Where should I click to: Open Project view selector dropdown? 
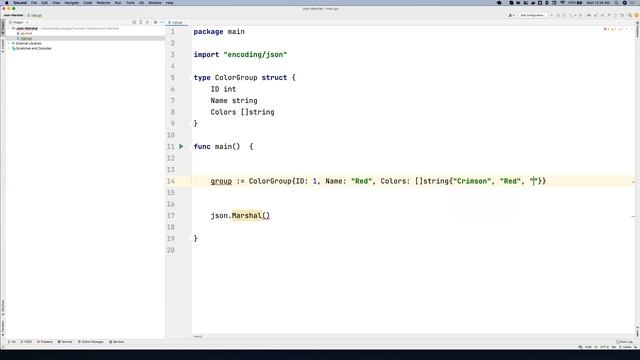(x=18, y=22)
